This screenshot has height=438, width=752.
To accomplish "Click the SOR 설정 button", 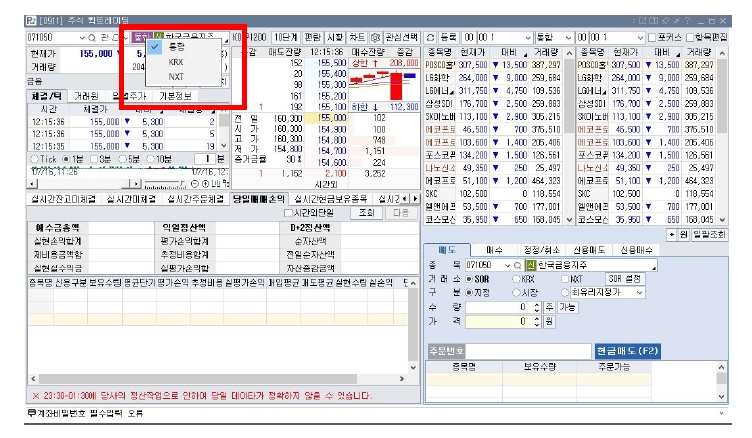I will 624,279.
